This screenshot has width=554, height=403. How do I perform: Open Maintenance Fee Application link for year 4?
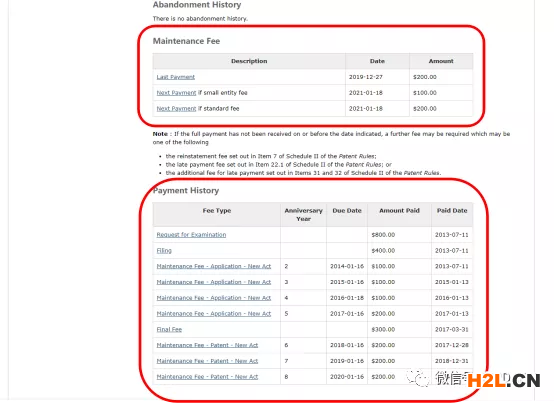[x=214, y=298]
